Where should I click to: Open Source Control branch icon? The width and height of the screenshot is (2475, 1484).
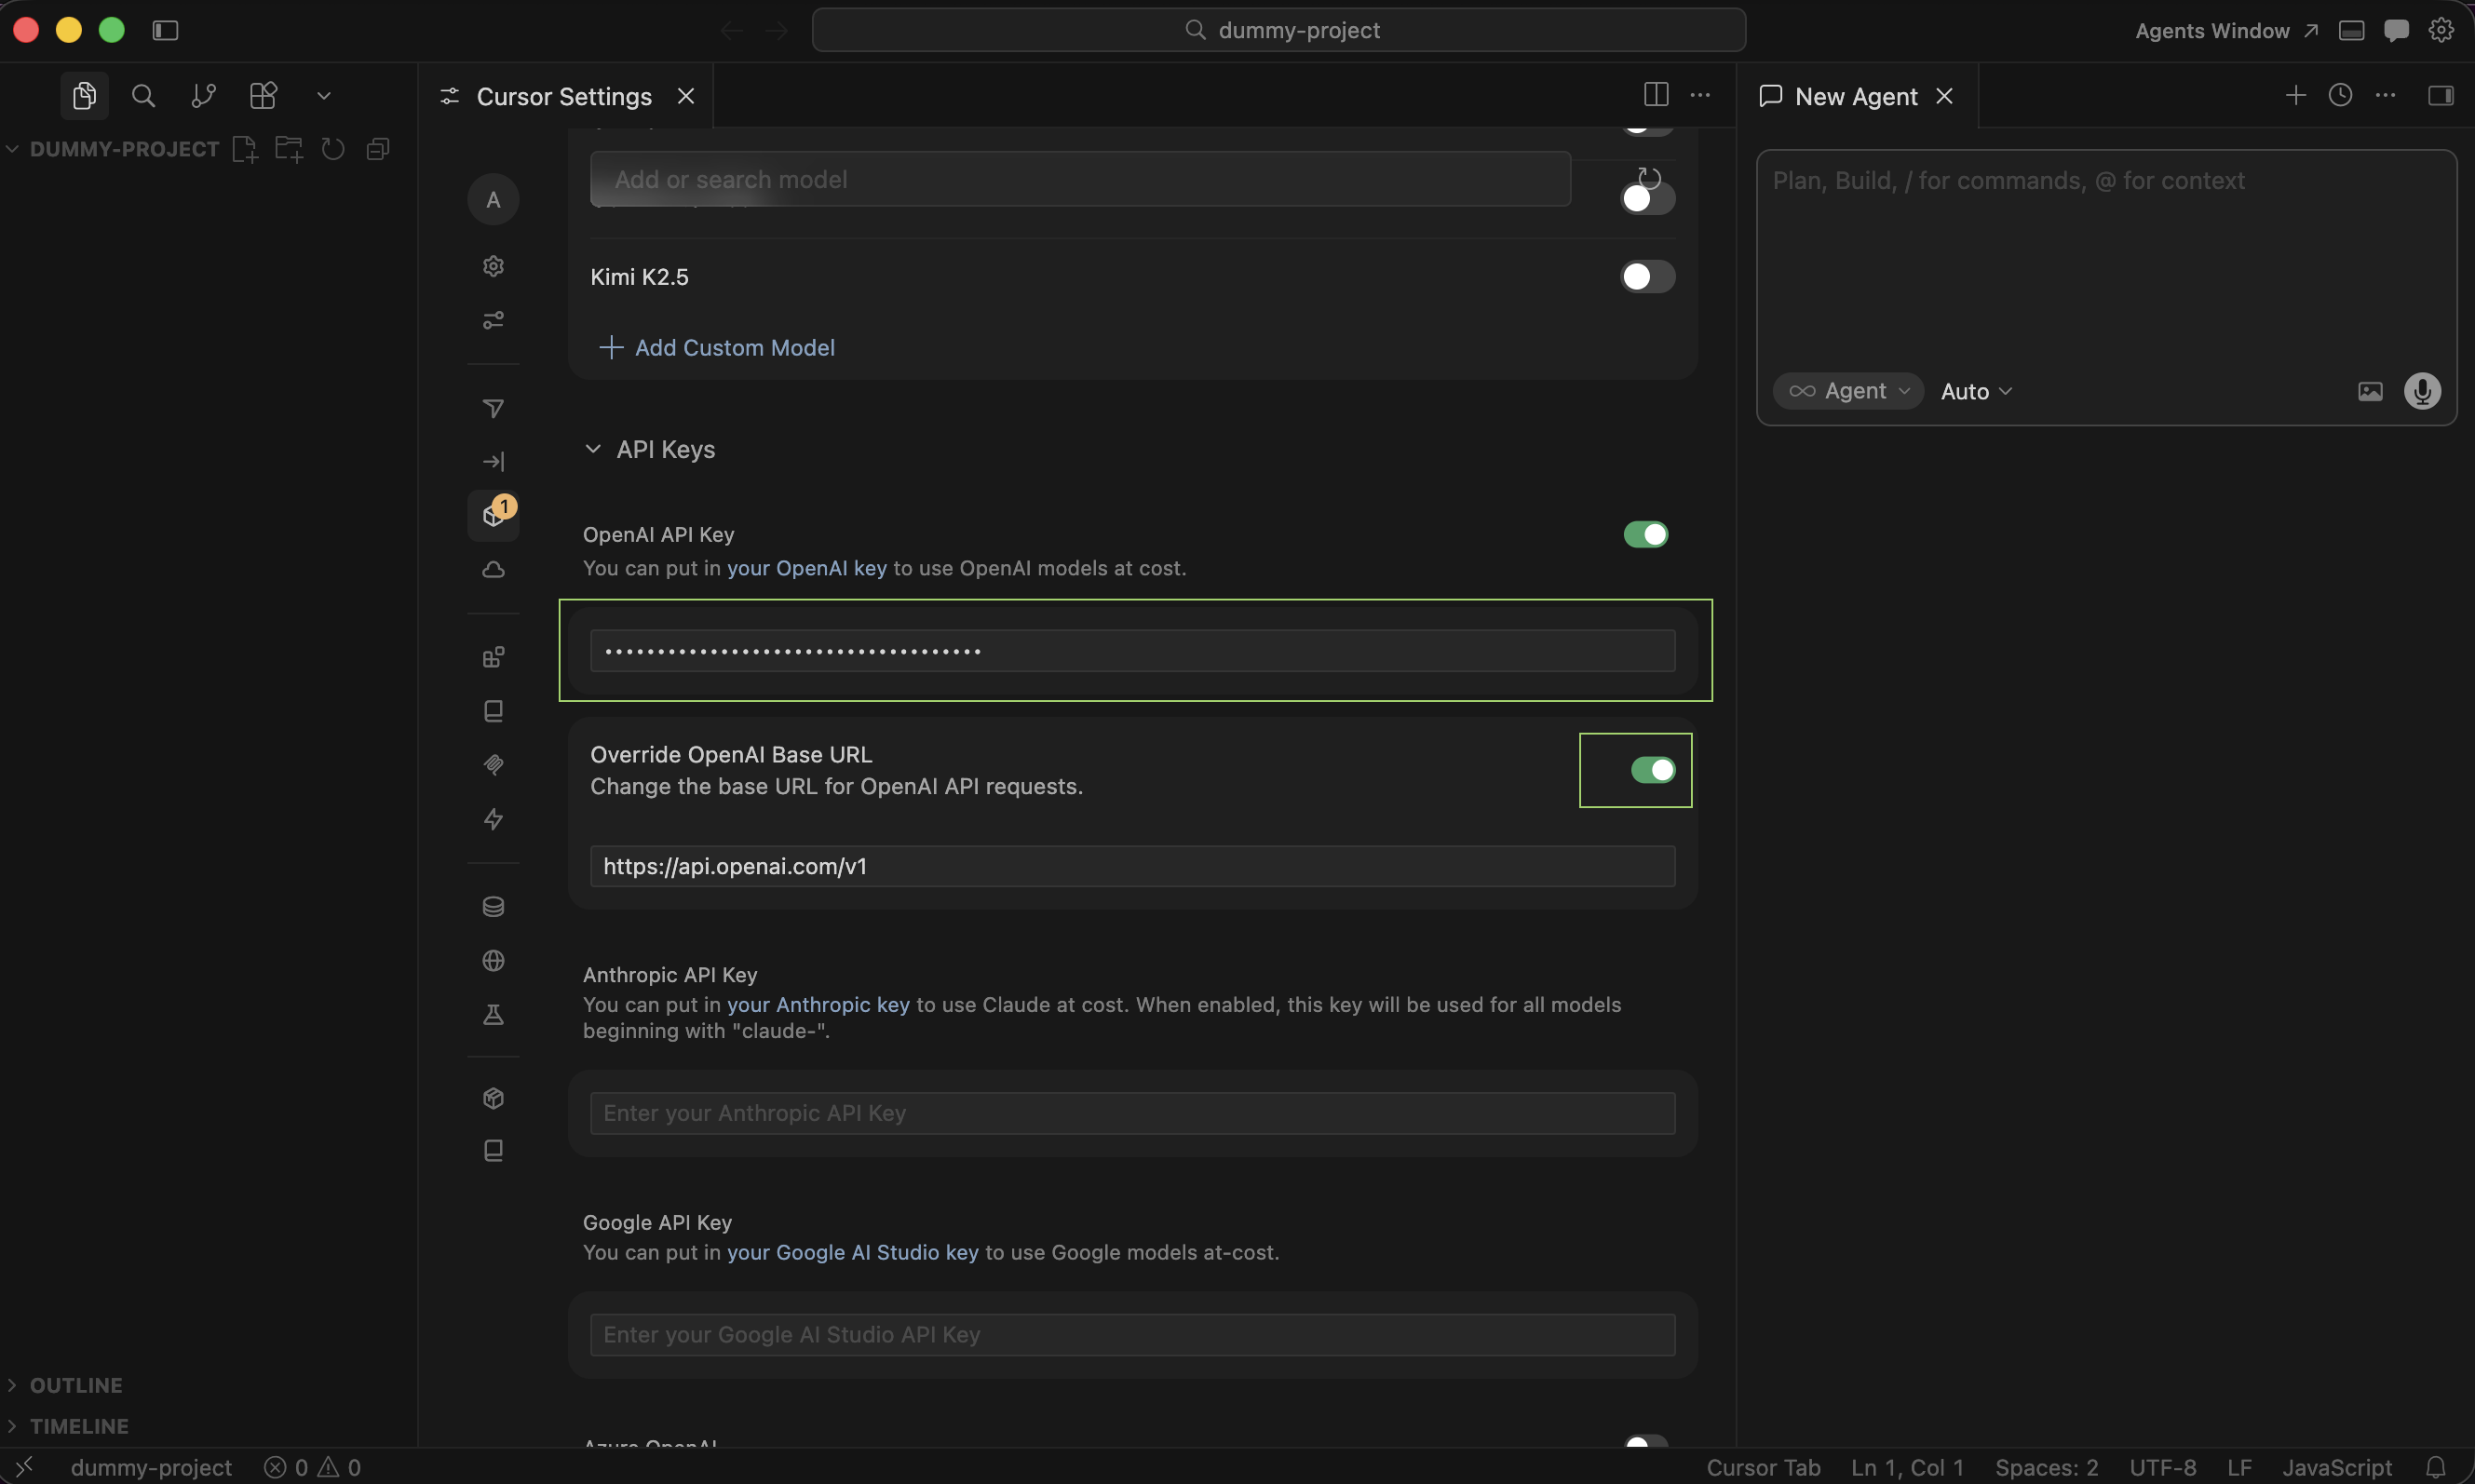click(x=204, y=96)
